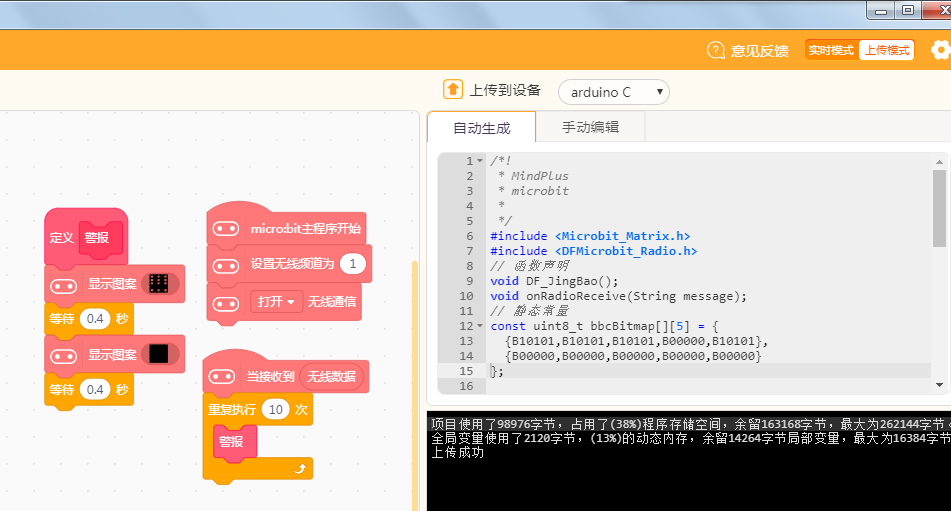951x511 pixels.
Task: Open first display pattern LED matrix picker
Action: tap(160, 284)
